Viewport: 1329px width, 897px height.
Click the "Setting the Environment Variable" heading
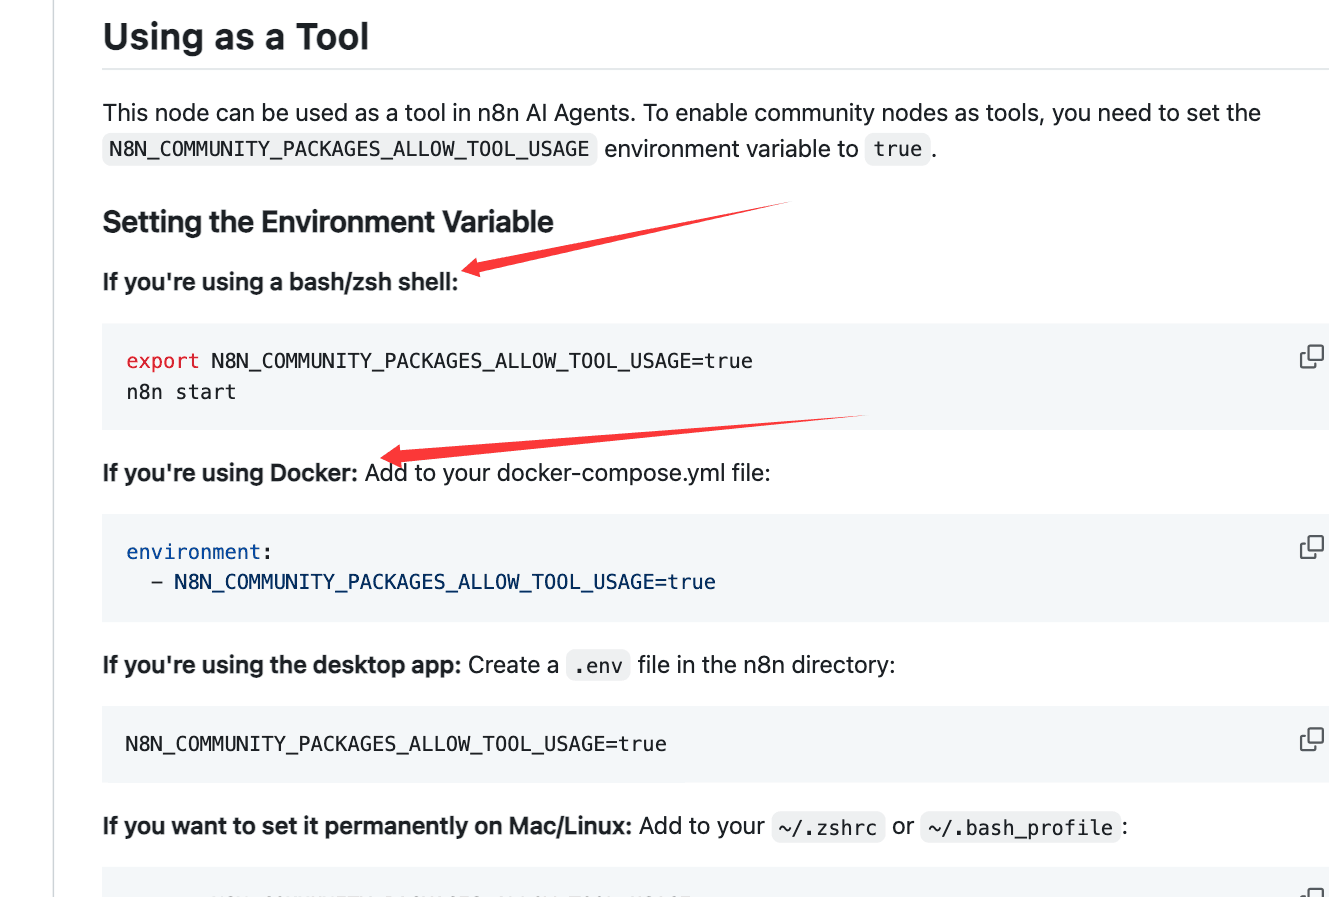(x=328, y=221)
